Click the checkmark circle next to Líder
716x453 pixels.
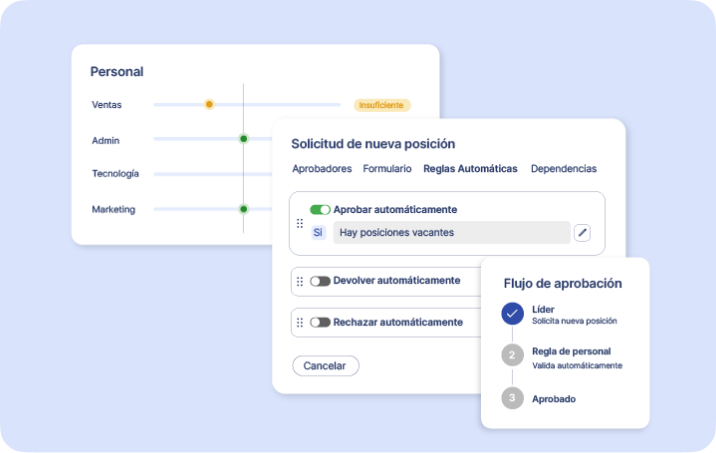tap(512, 314)
